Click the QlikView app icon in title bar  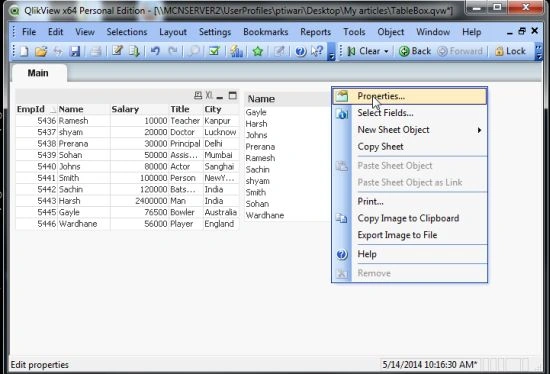point(15,11)
